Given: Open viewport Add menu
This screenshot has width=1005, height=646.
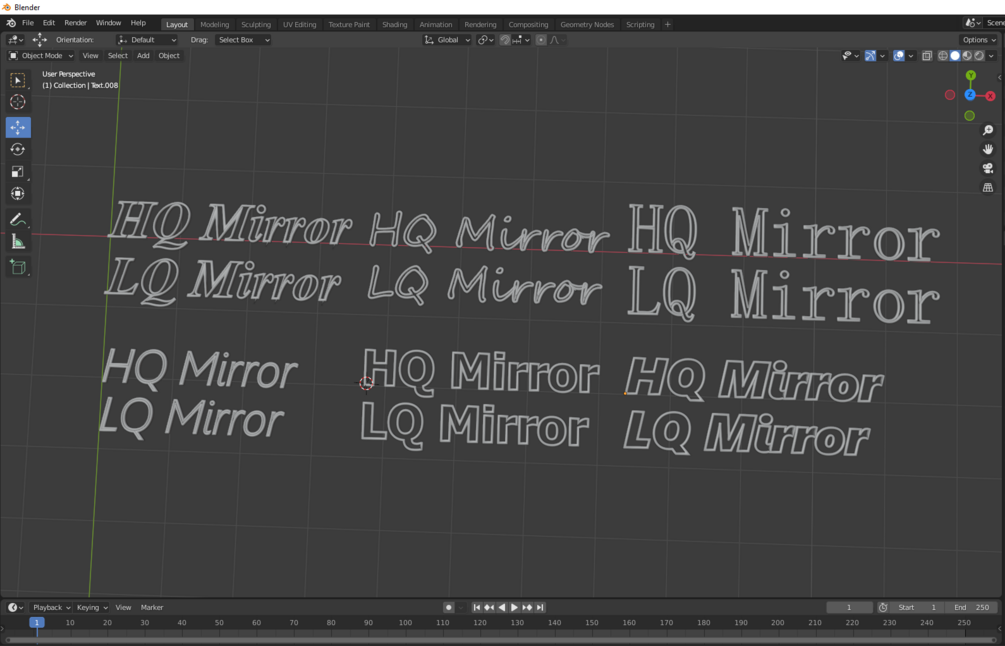Looking at the screenshot, I should pyautogui.click(x=143, y=56).
